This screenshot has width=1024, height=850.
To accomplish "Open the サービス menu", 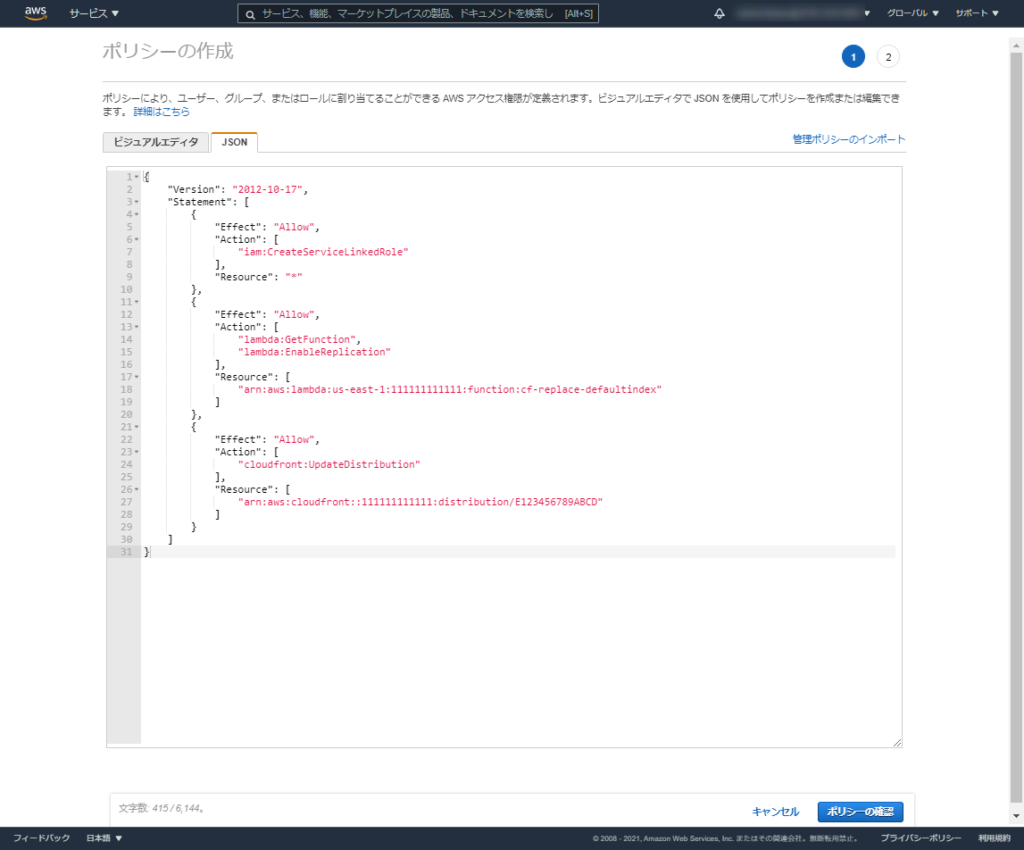I will pyautogui.click(x=88, y=13).
